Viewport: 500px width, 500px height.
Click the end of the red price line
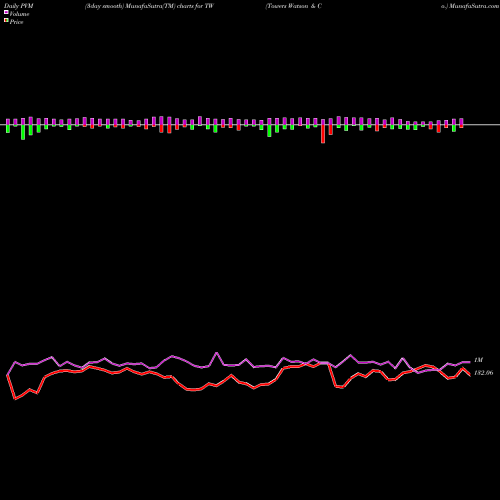[x=470, y=375]
